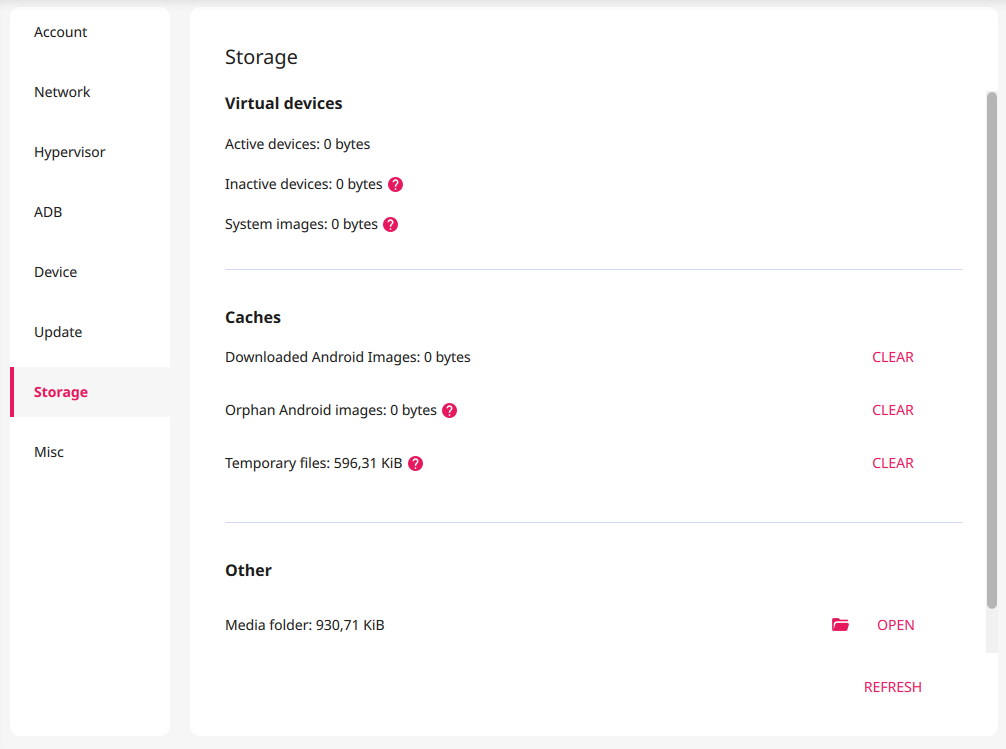The width and height of the screenshot is (1006, 749).
Task: Clear Downloaded Android Images cache
Action: [892, 357]
